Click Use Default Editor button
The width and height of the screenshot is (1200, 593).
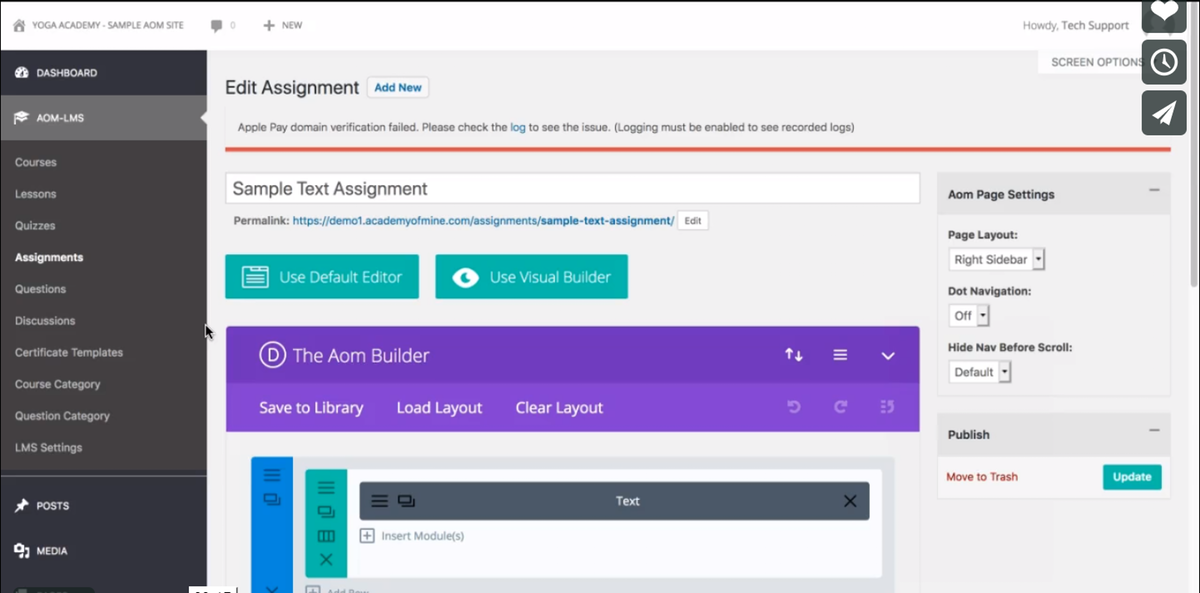322,277
